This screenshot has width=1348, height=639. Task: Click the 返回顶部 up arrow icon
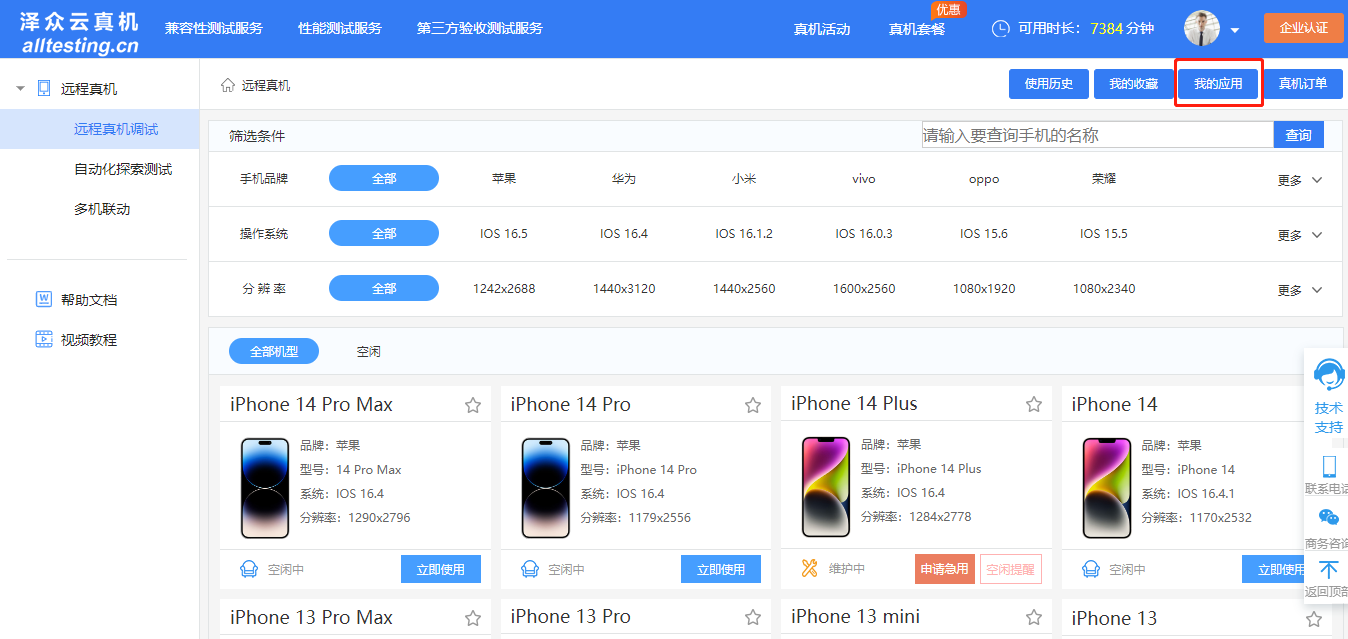(1329, 569)
